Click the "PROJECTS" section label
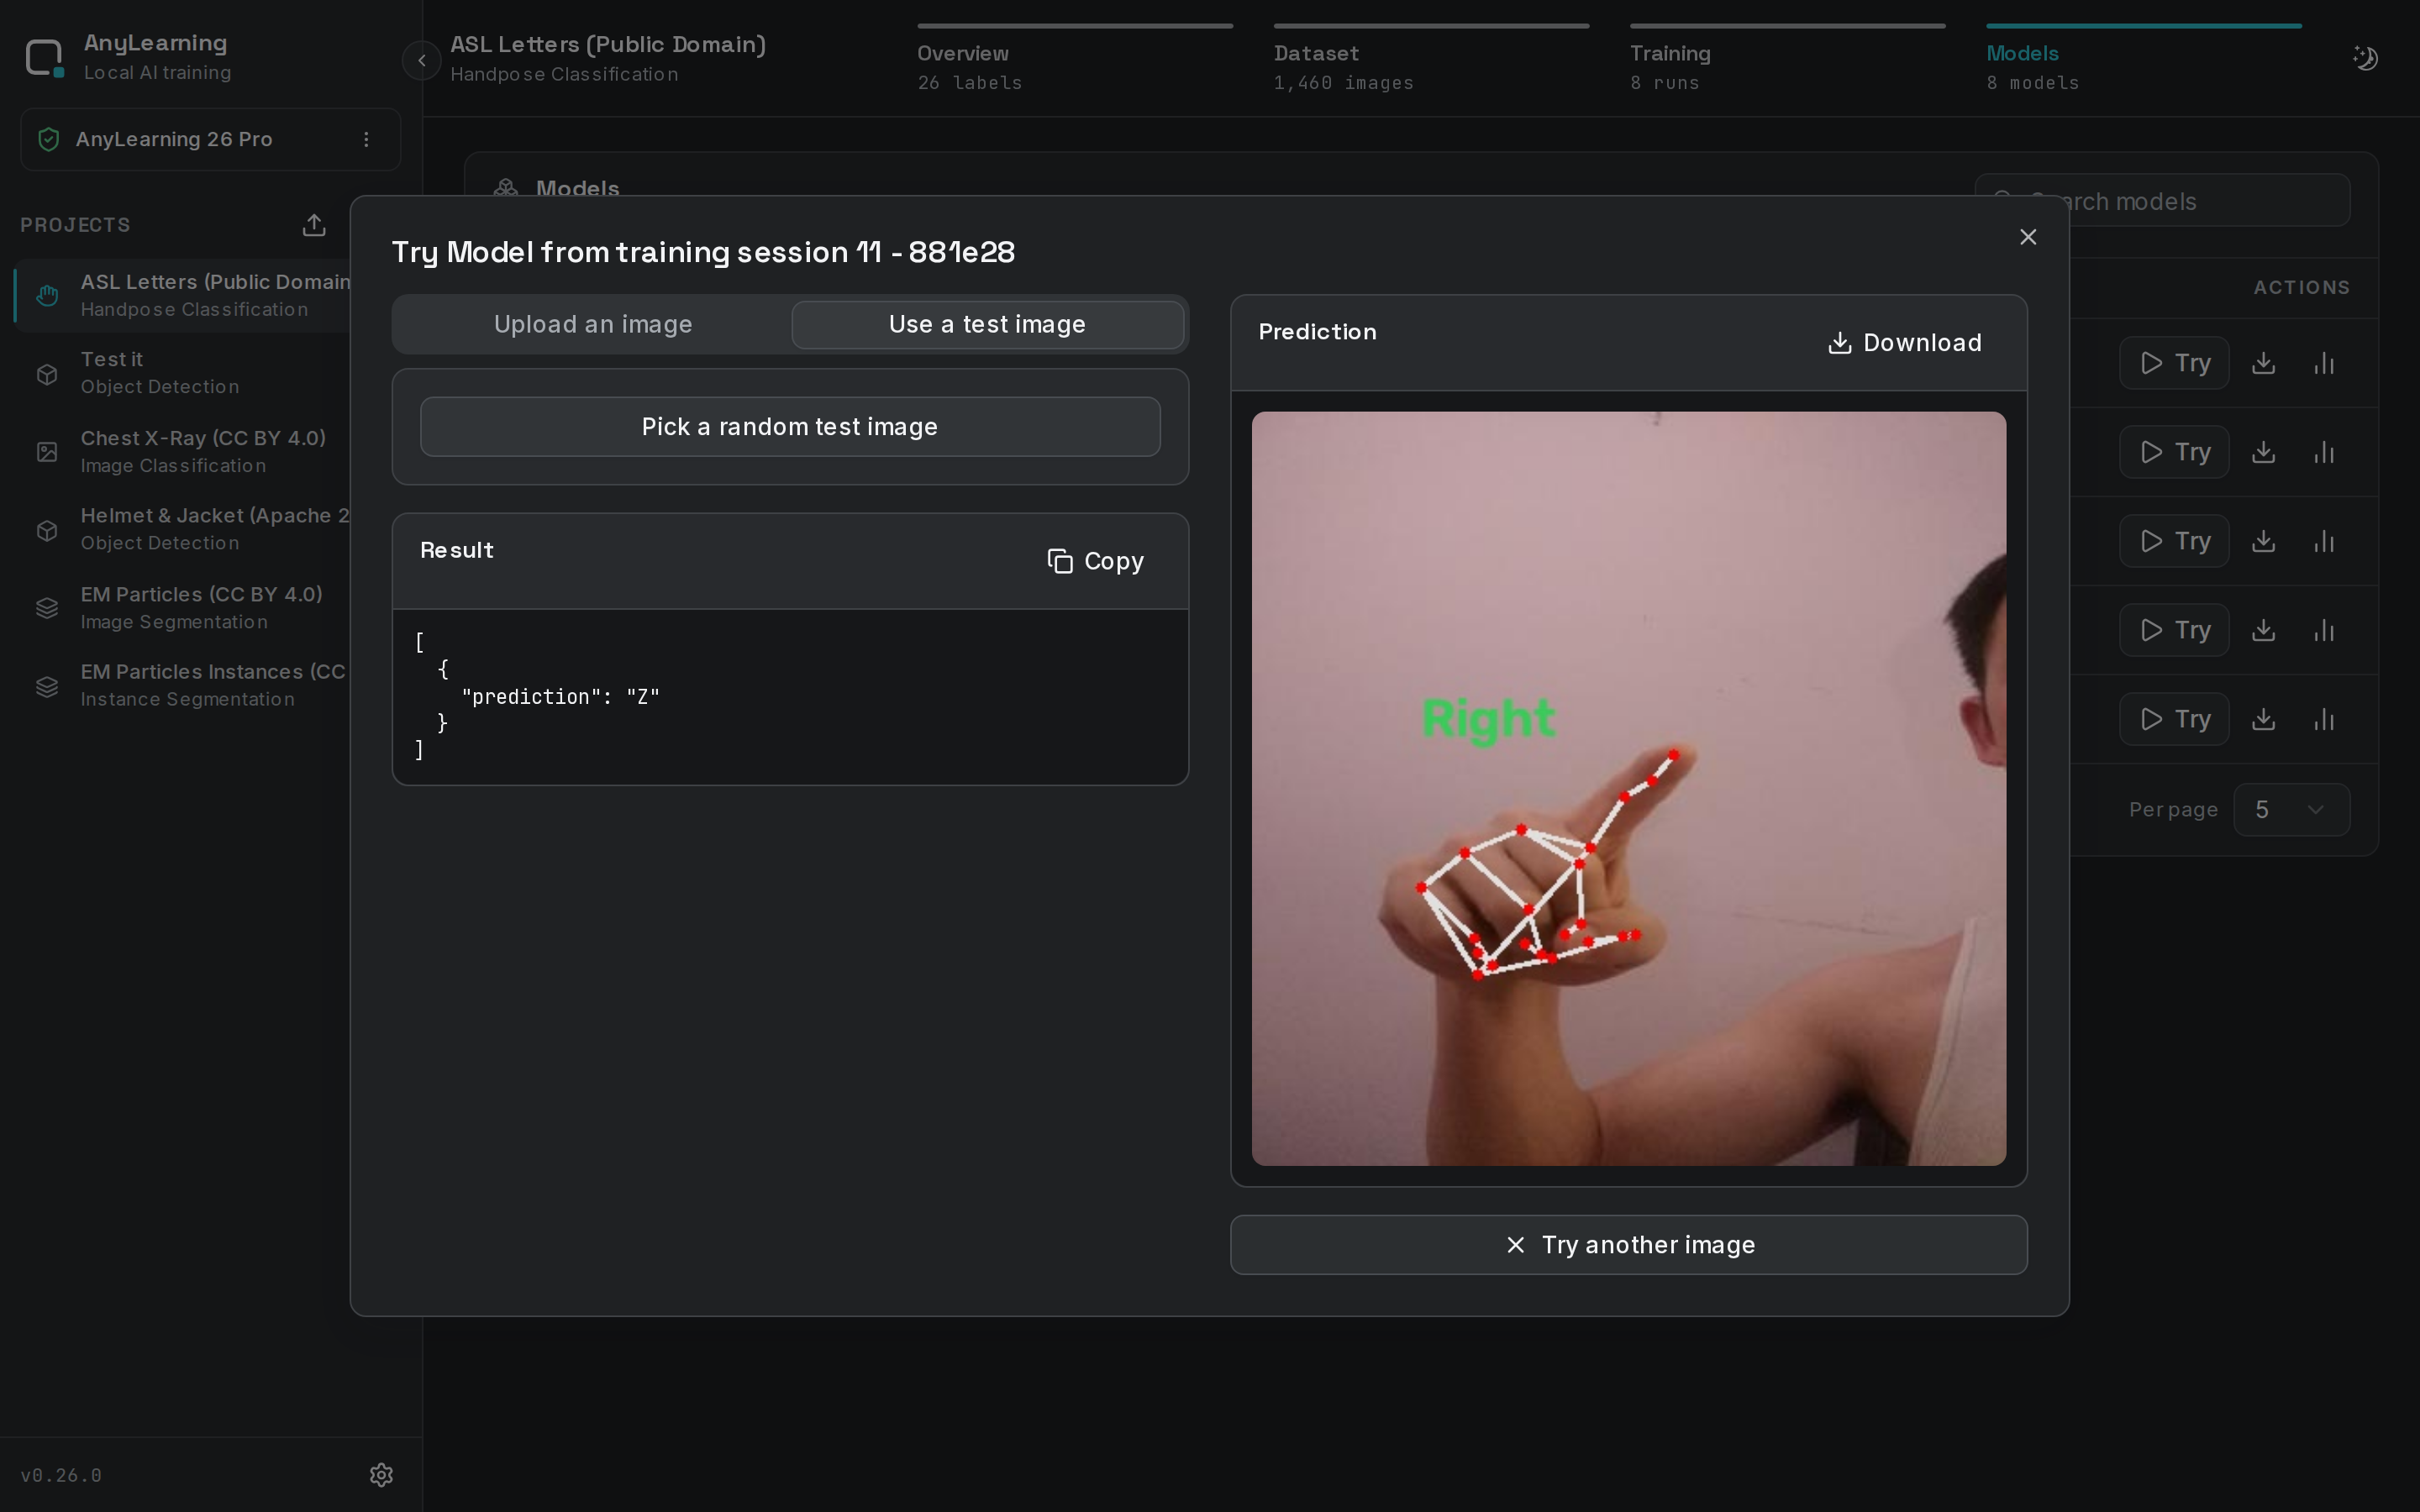Viewport: 2420px width, 1512px height. point(75,225)
